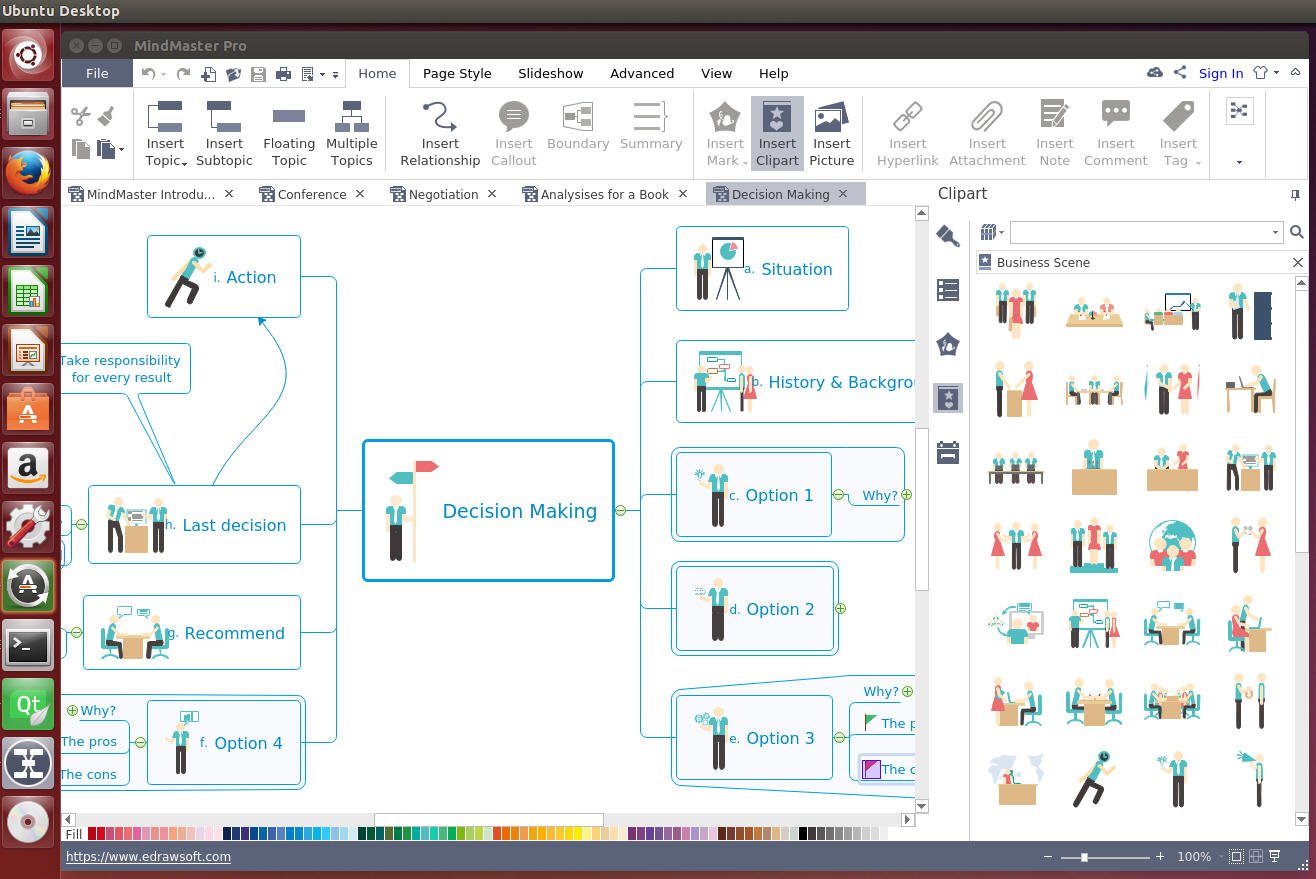Expand the Option 2 subtopics
The height and width of the screenshot is (879, 1316).
tap(841, 608)
